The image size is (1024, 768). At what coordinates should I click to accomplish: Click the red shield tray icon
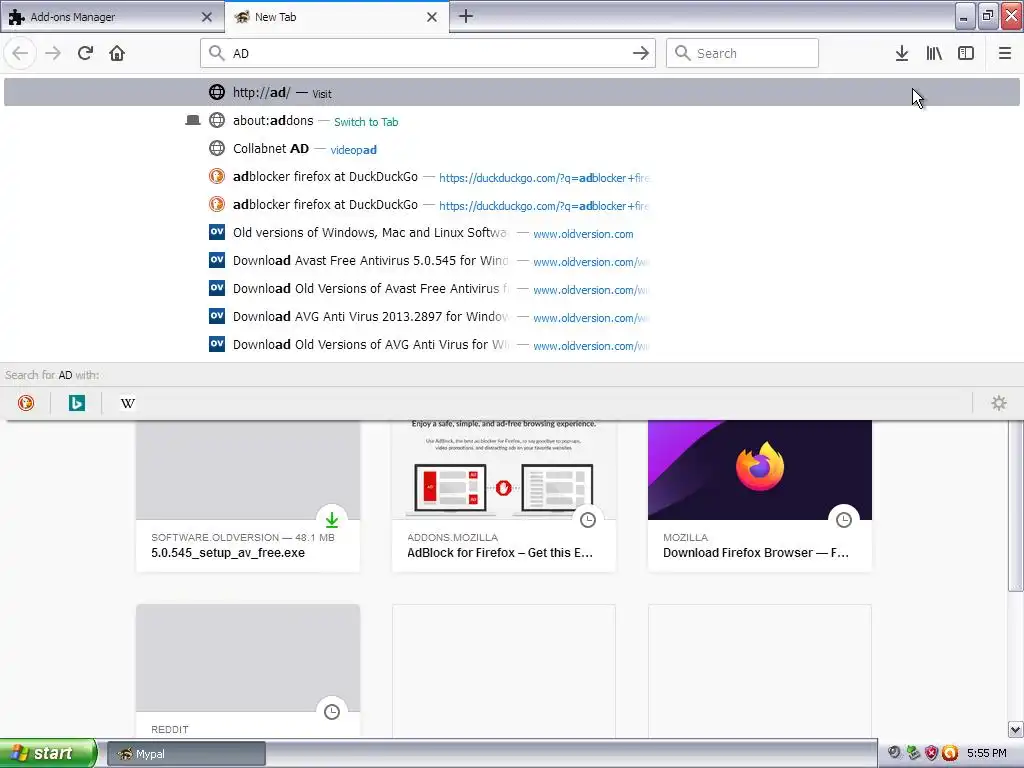point(931,753)
